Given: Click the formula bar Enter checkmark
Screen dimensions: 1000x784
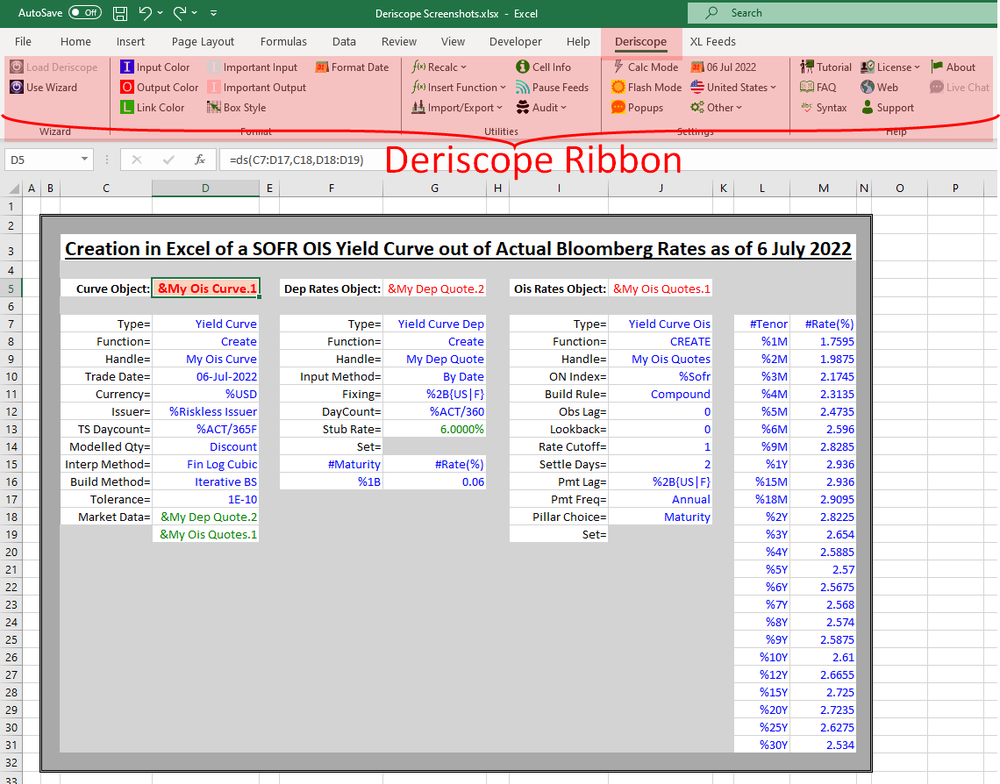Looking at the screenshot, I should pyautogui.click(x=168, y=159).
